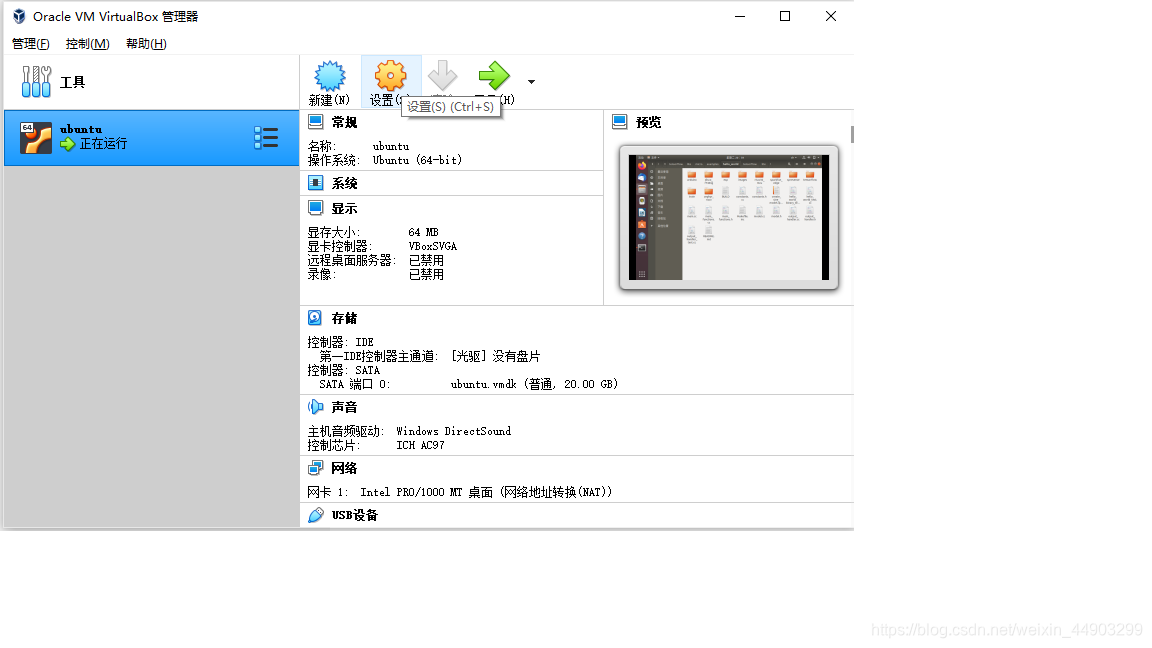The width and height of the screenshot is (1152, 648).
Task: Open the USB设备 section header
Action: tap(354, 515)
